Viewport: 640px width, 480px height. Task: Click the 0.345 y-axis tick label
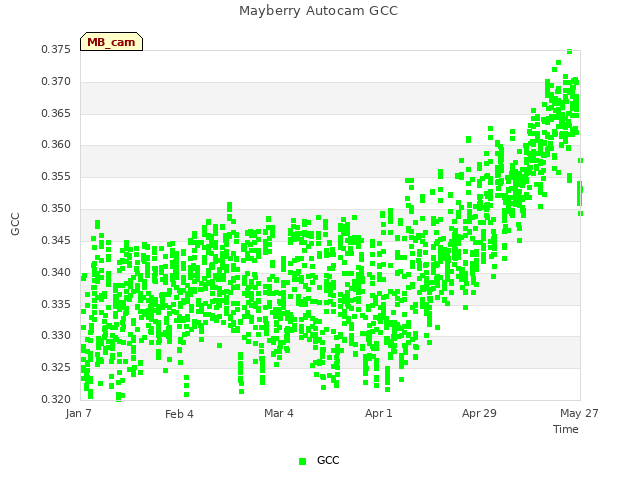pos(56,240)
